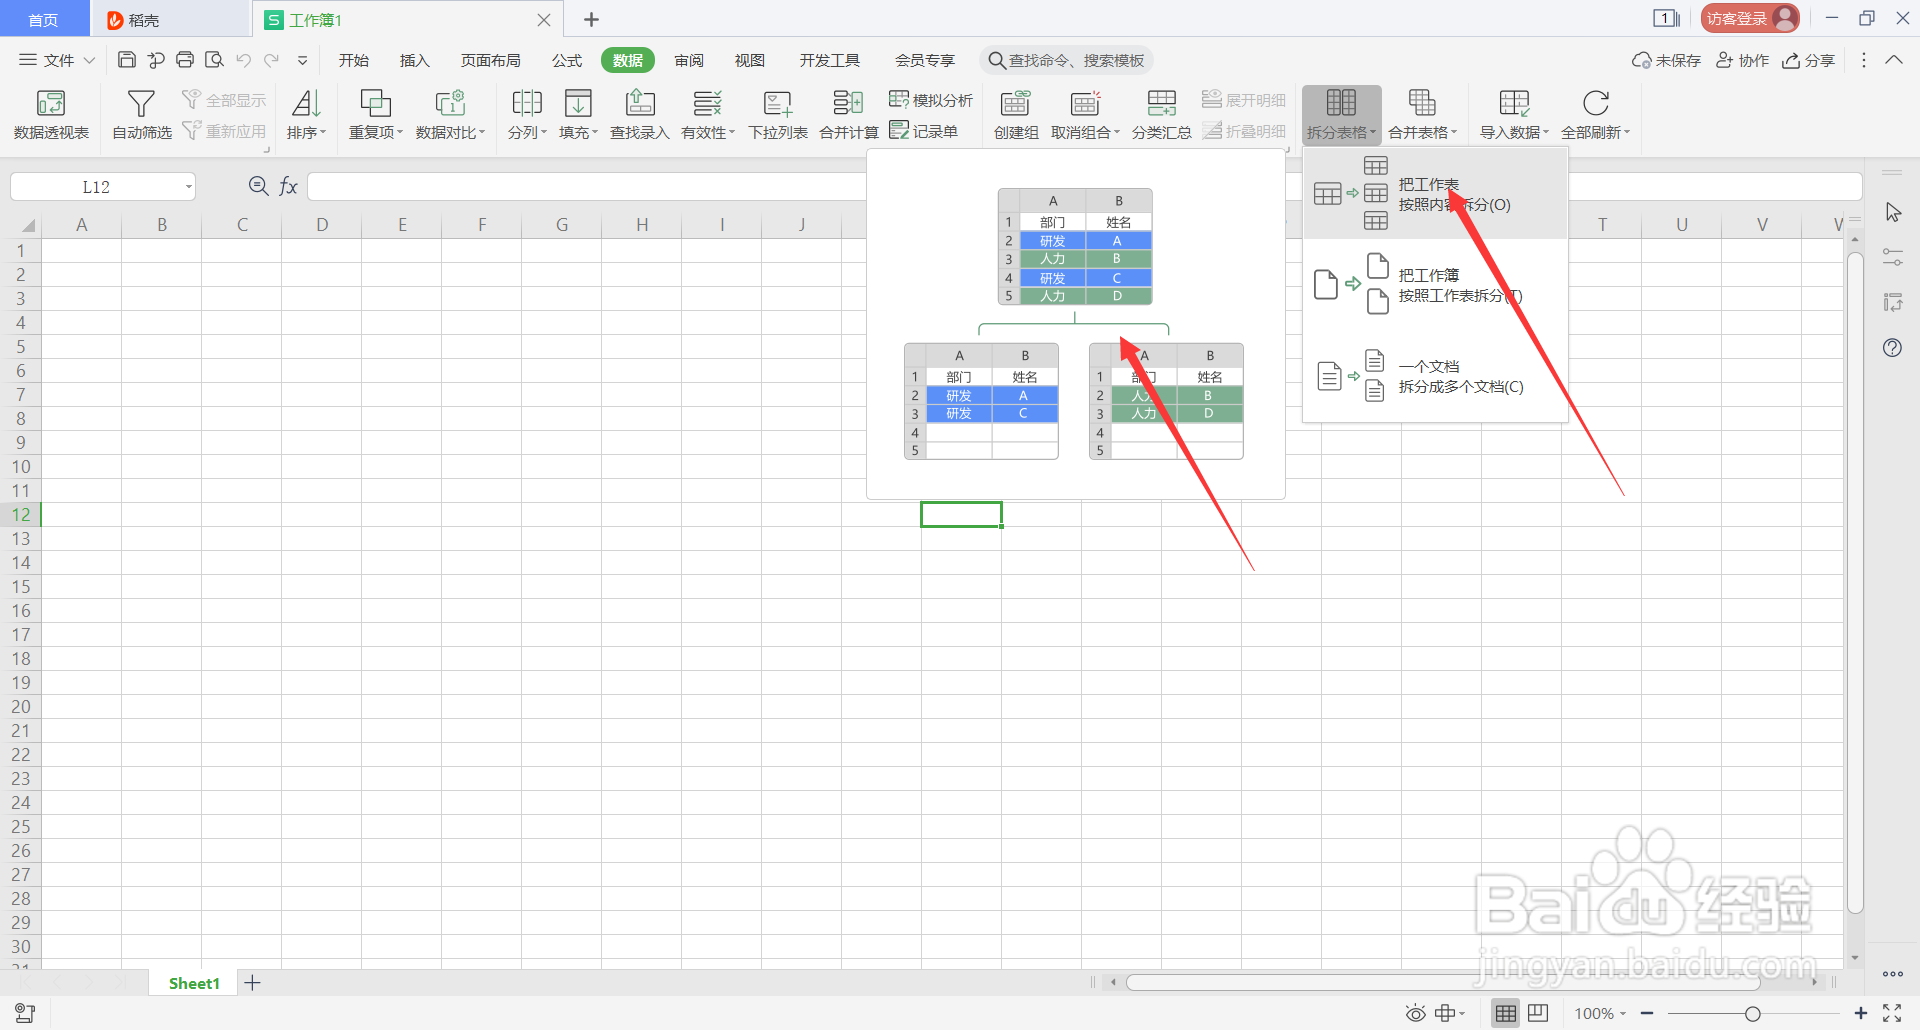The height and width of the screenshot is (1030, 1920).
Task: Click 全部刷新 refresh all icon
Action: [x=1596, y=102]
